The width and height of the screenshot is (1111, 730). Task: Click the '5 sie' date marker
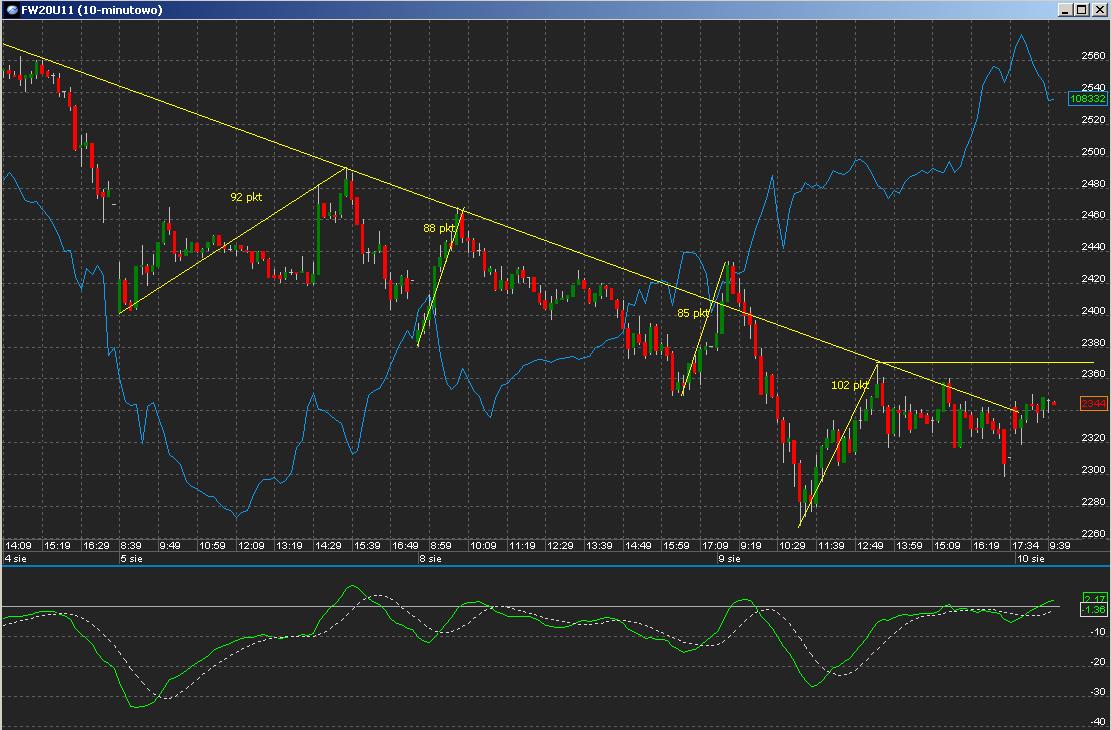pyautogui.click(x=130, y=559)
